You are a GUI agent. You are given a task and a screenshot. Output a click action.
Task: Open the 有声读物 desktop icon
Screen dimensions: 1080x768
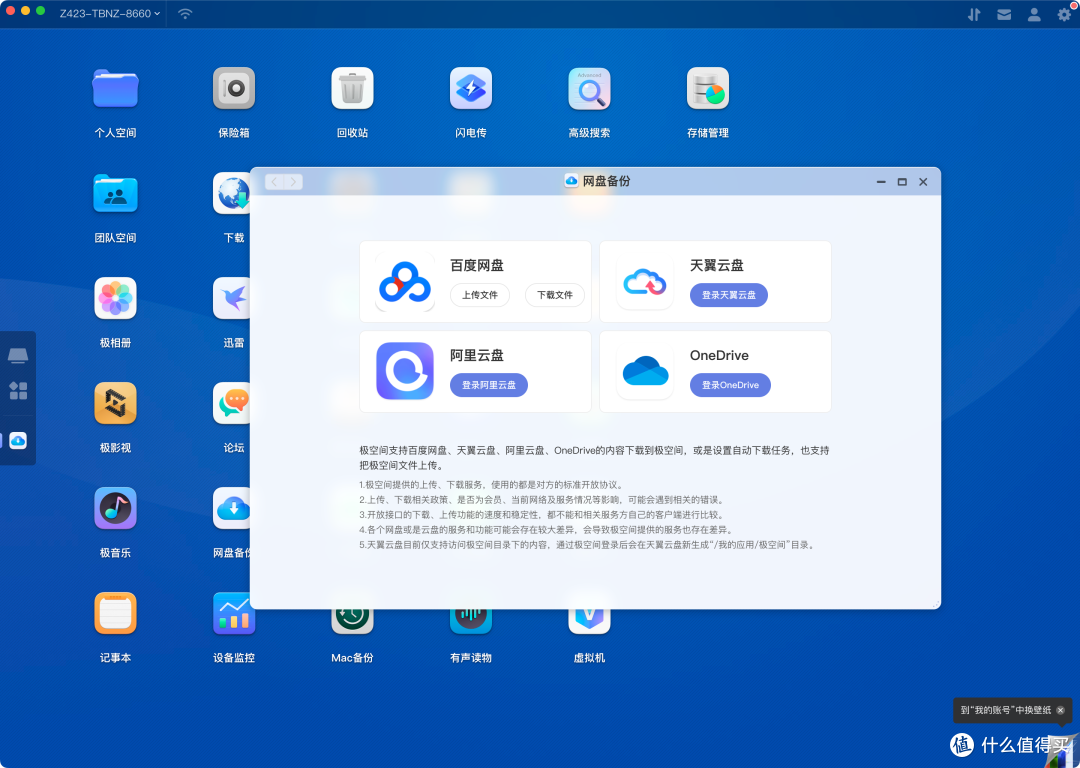pyautogui.click(x=471, y=622)
